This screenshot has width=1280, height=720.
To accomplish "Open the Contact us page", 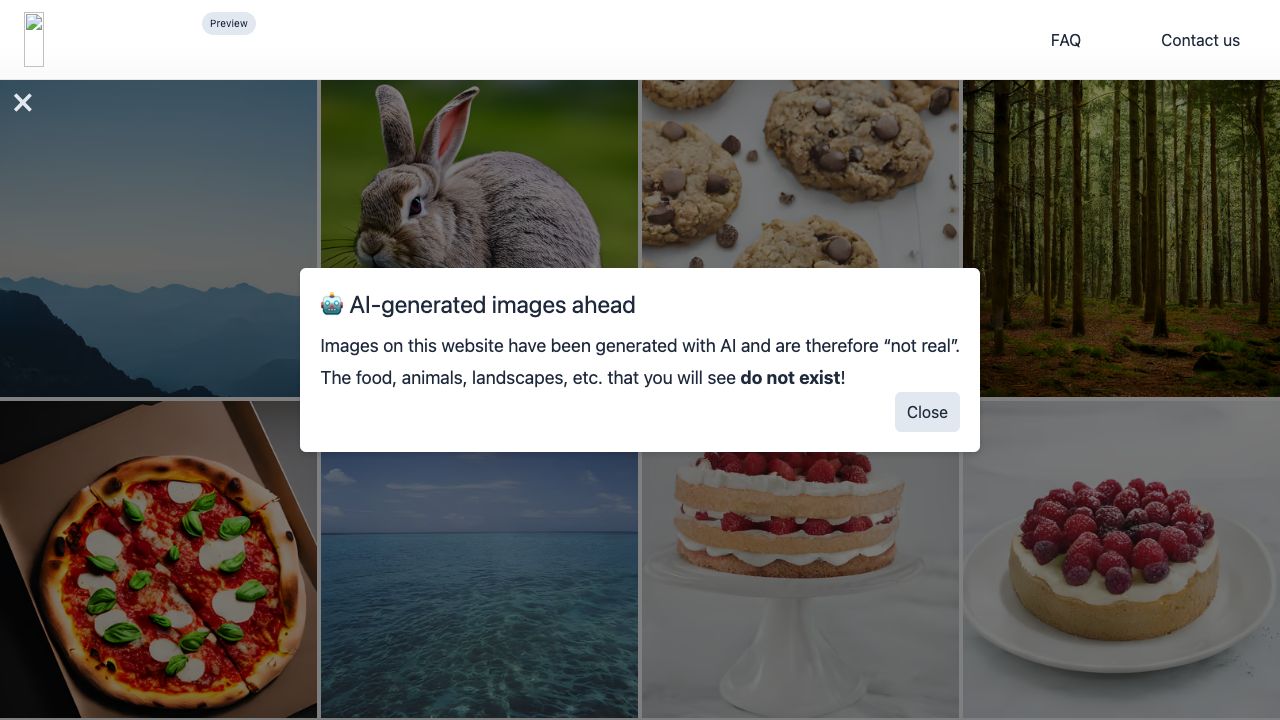I will [1200, 40].
